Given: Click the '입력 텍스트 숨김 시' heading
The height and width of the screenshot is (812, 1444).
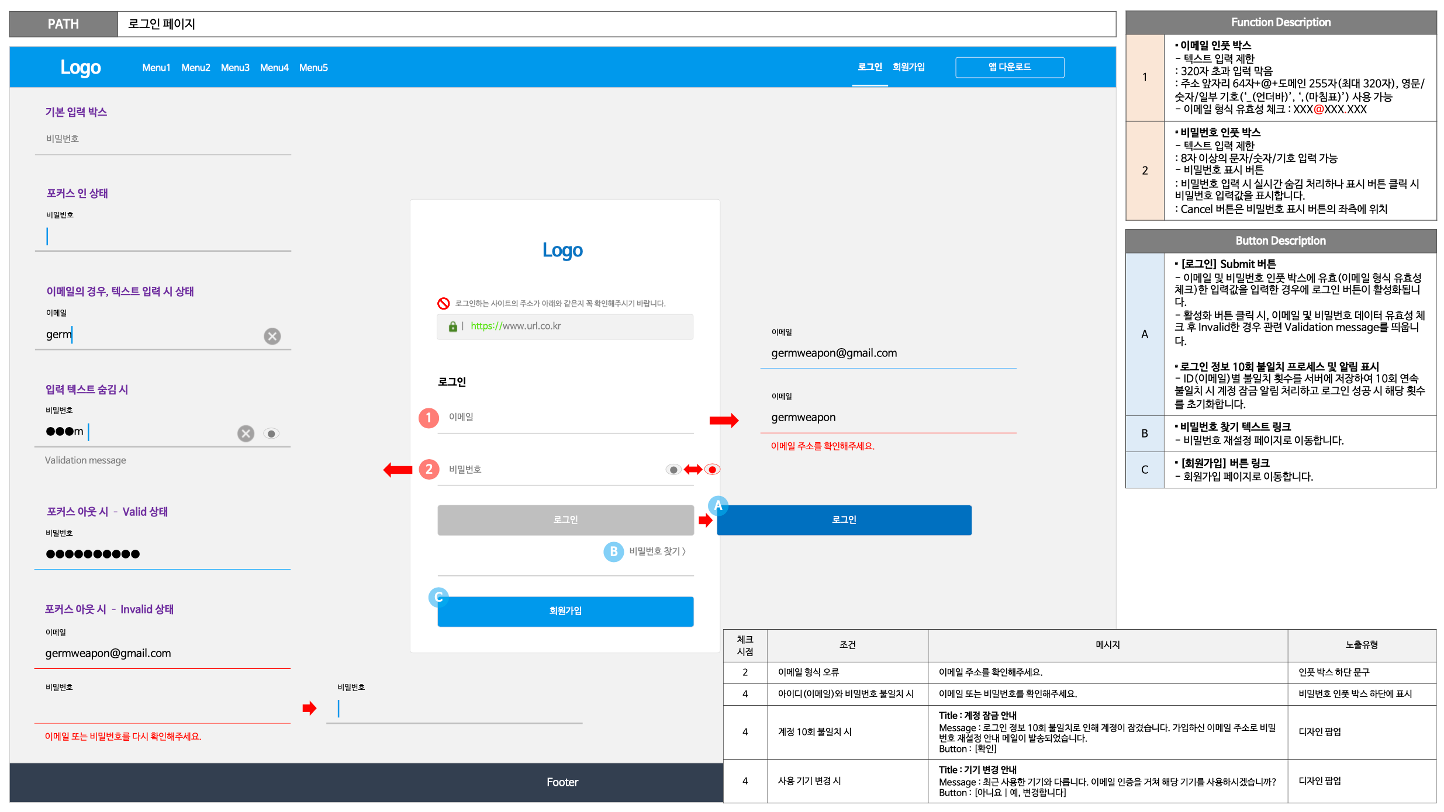Looking at the screenshot, I should click(87, 389).
